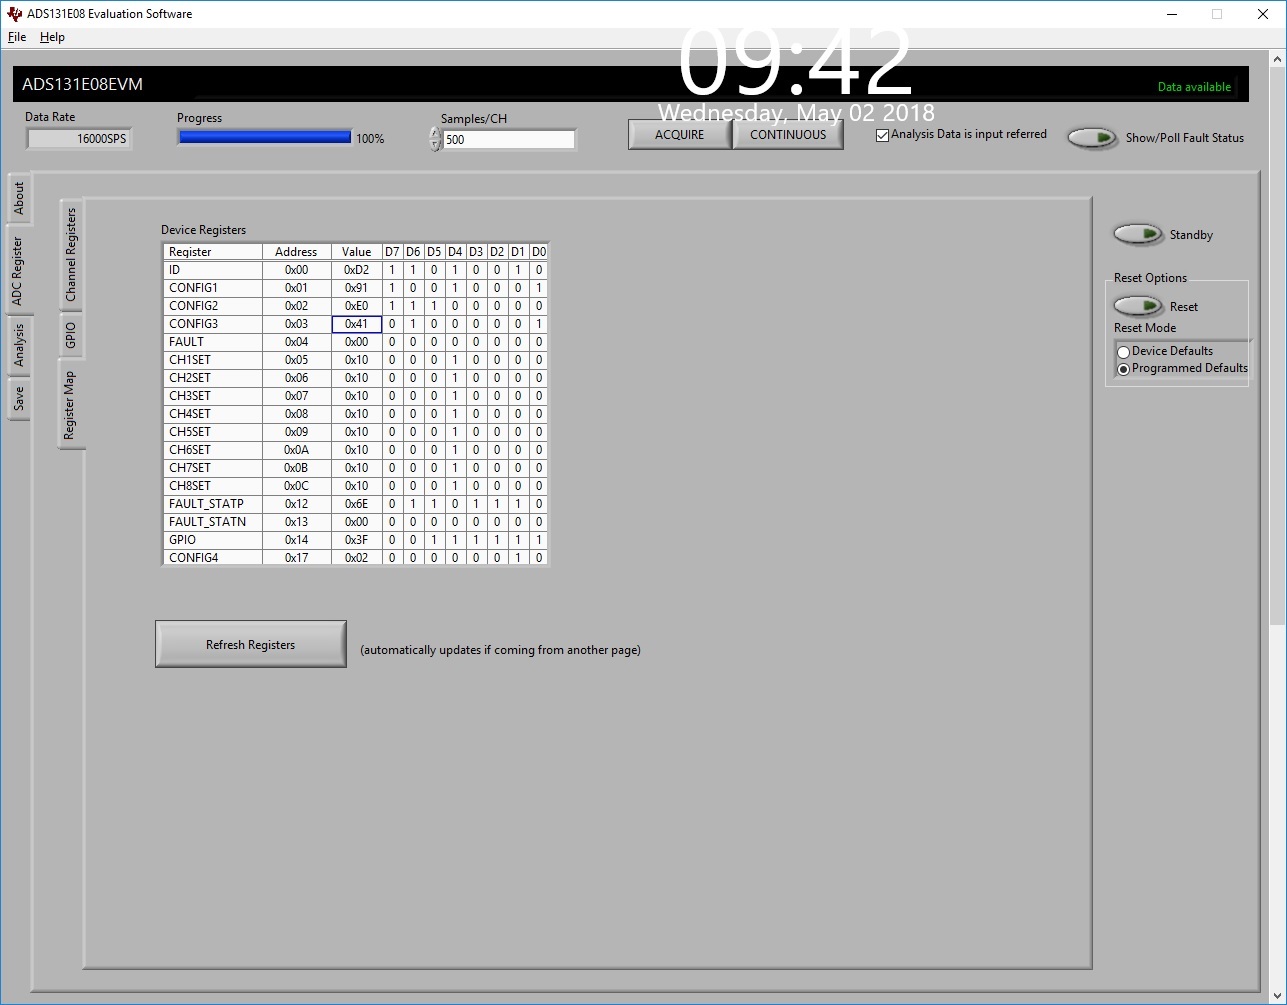Open the Channel Registers sub-tab
Screen dimensions: 1287x1005
71,255
